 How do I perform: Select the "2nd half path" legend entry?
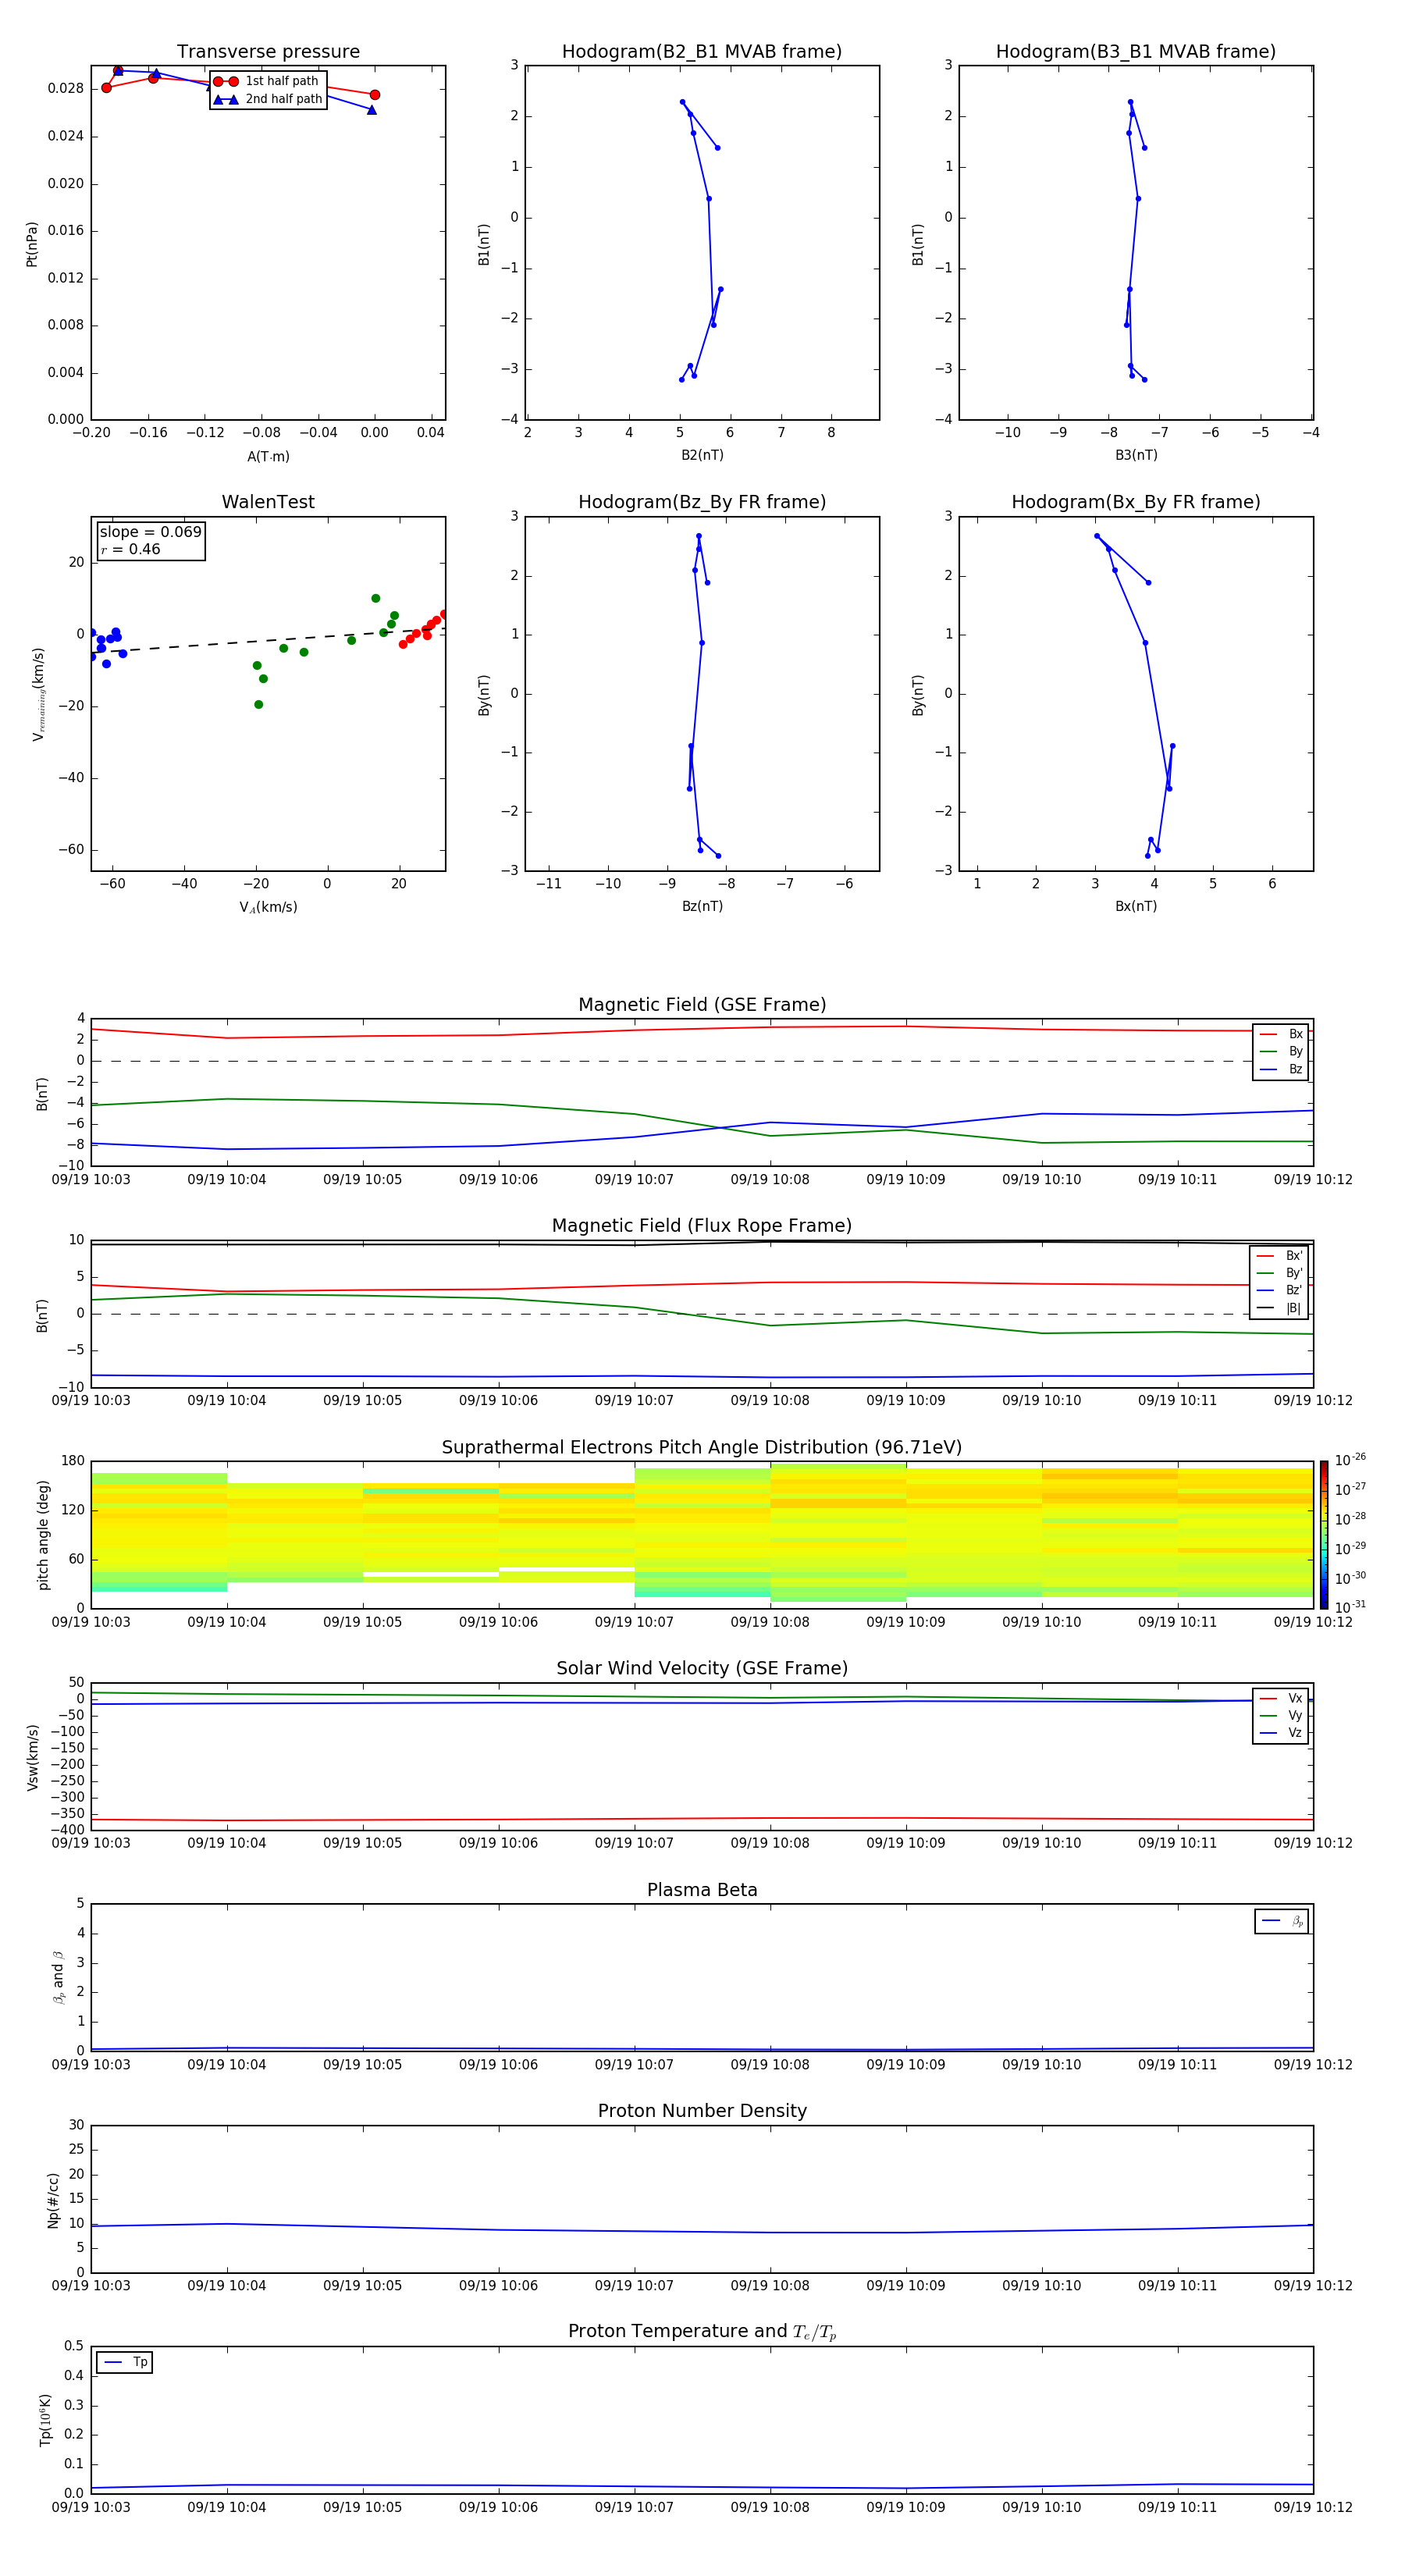[267, 99]
